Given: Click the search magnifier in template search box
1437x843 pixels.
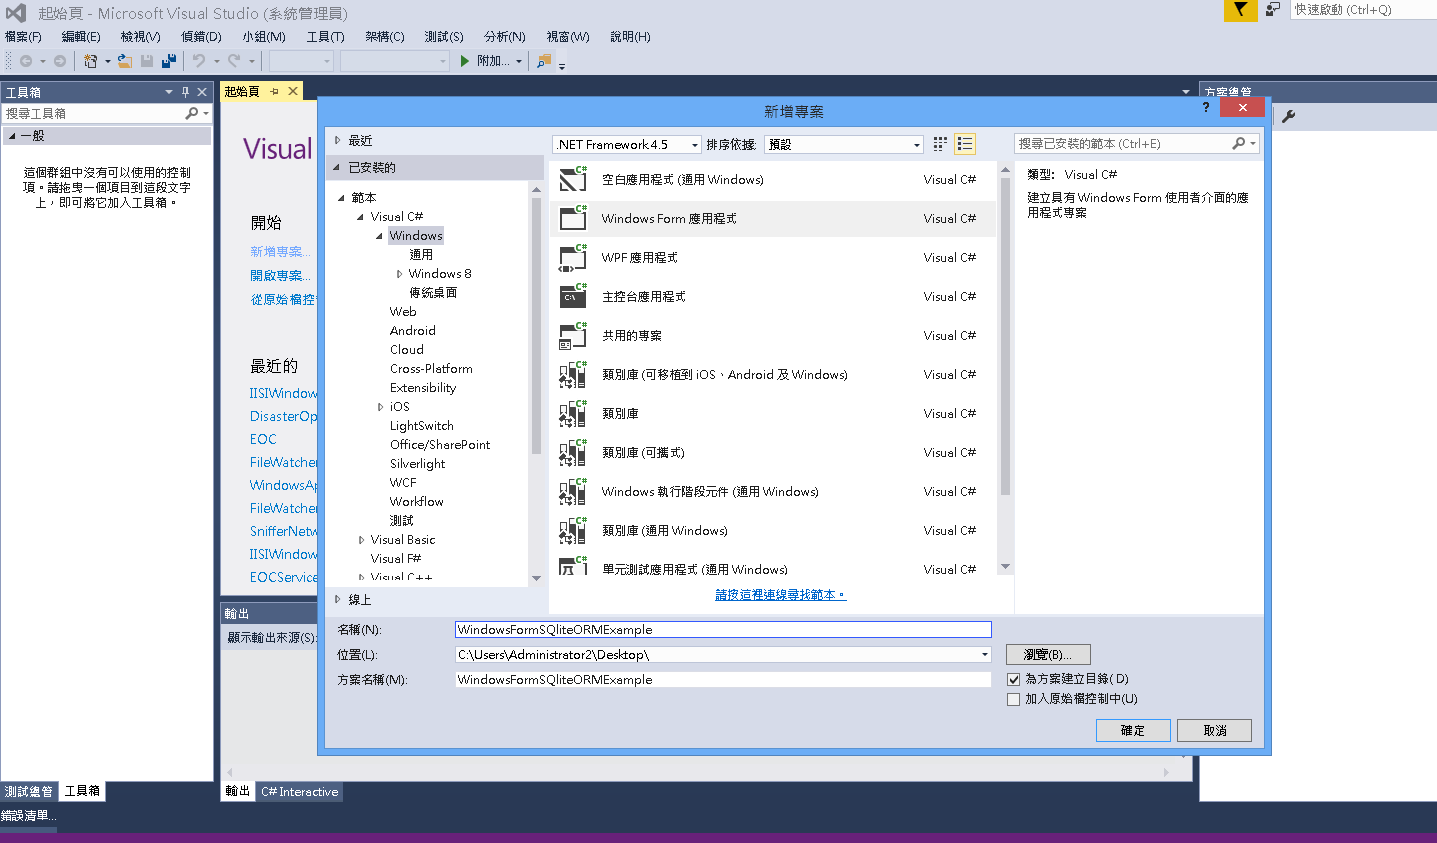Looking at the screenshot, I should tap(1239, 143).
